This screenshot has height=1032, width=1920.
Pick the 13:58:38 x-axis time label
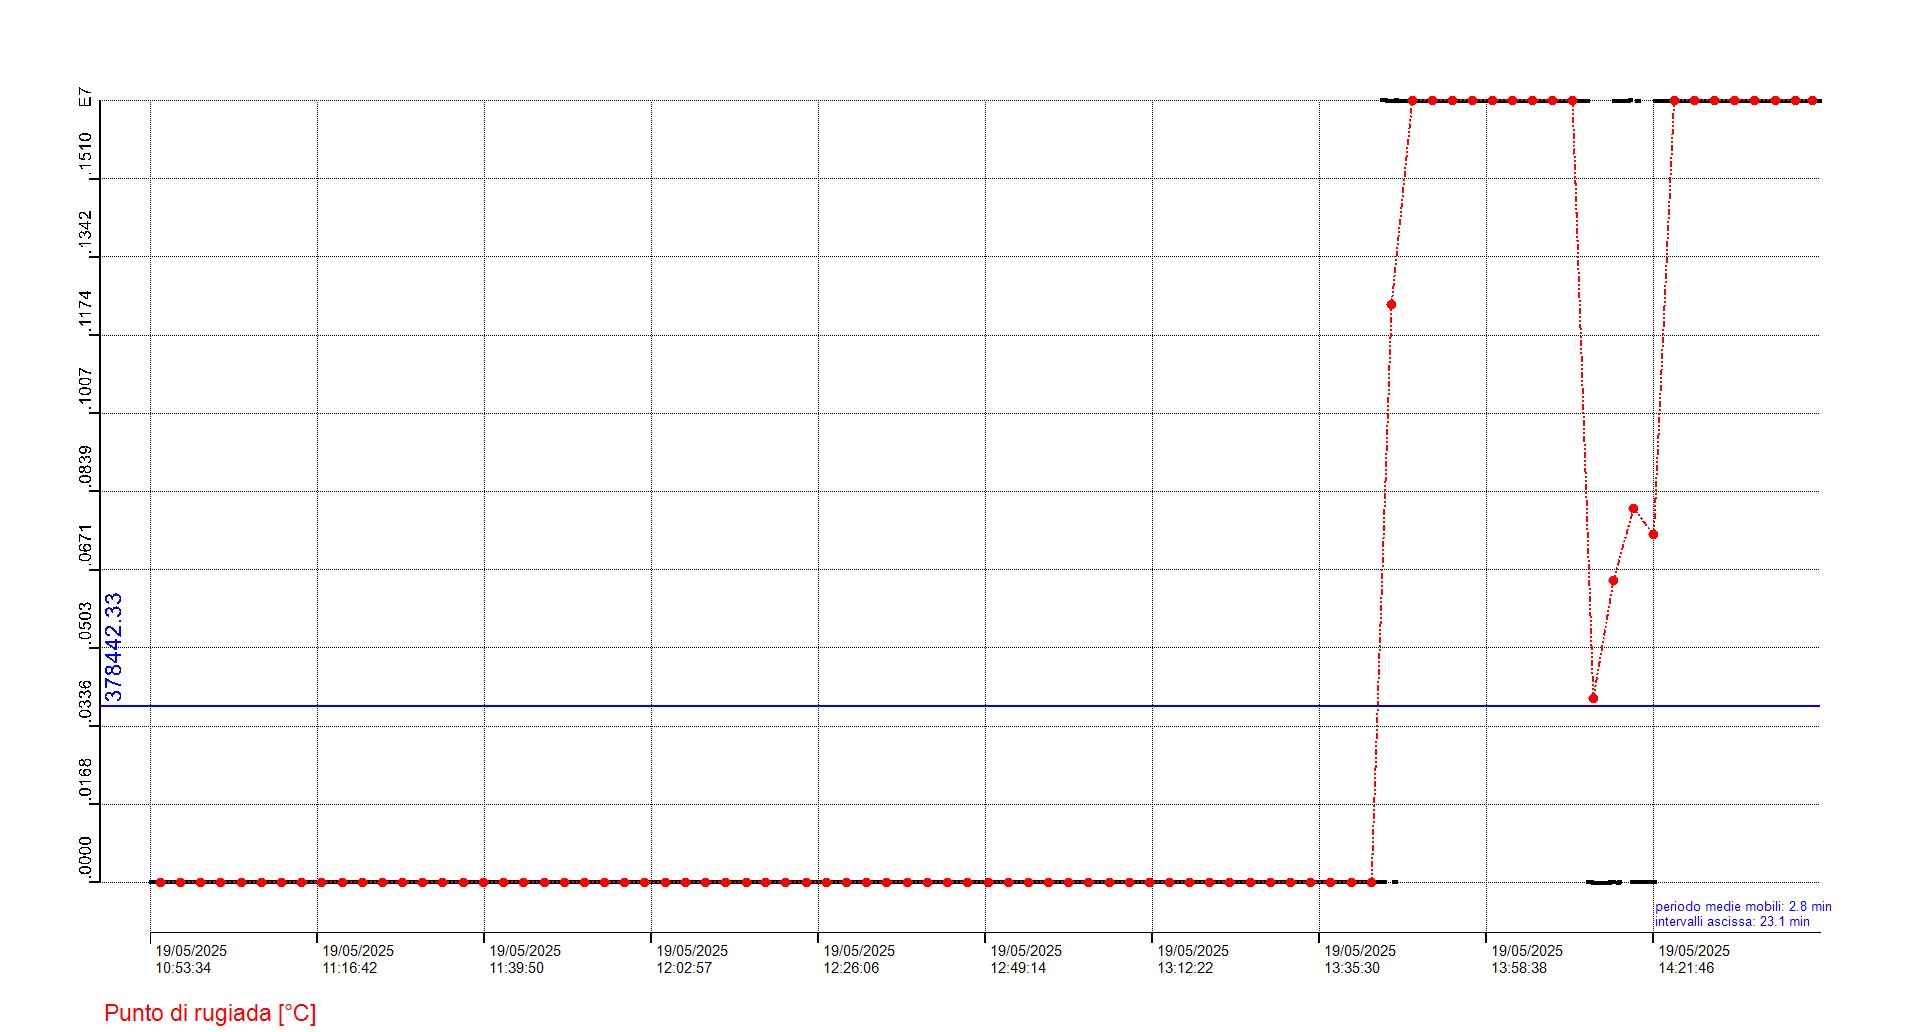tap(1519, 968)
